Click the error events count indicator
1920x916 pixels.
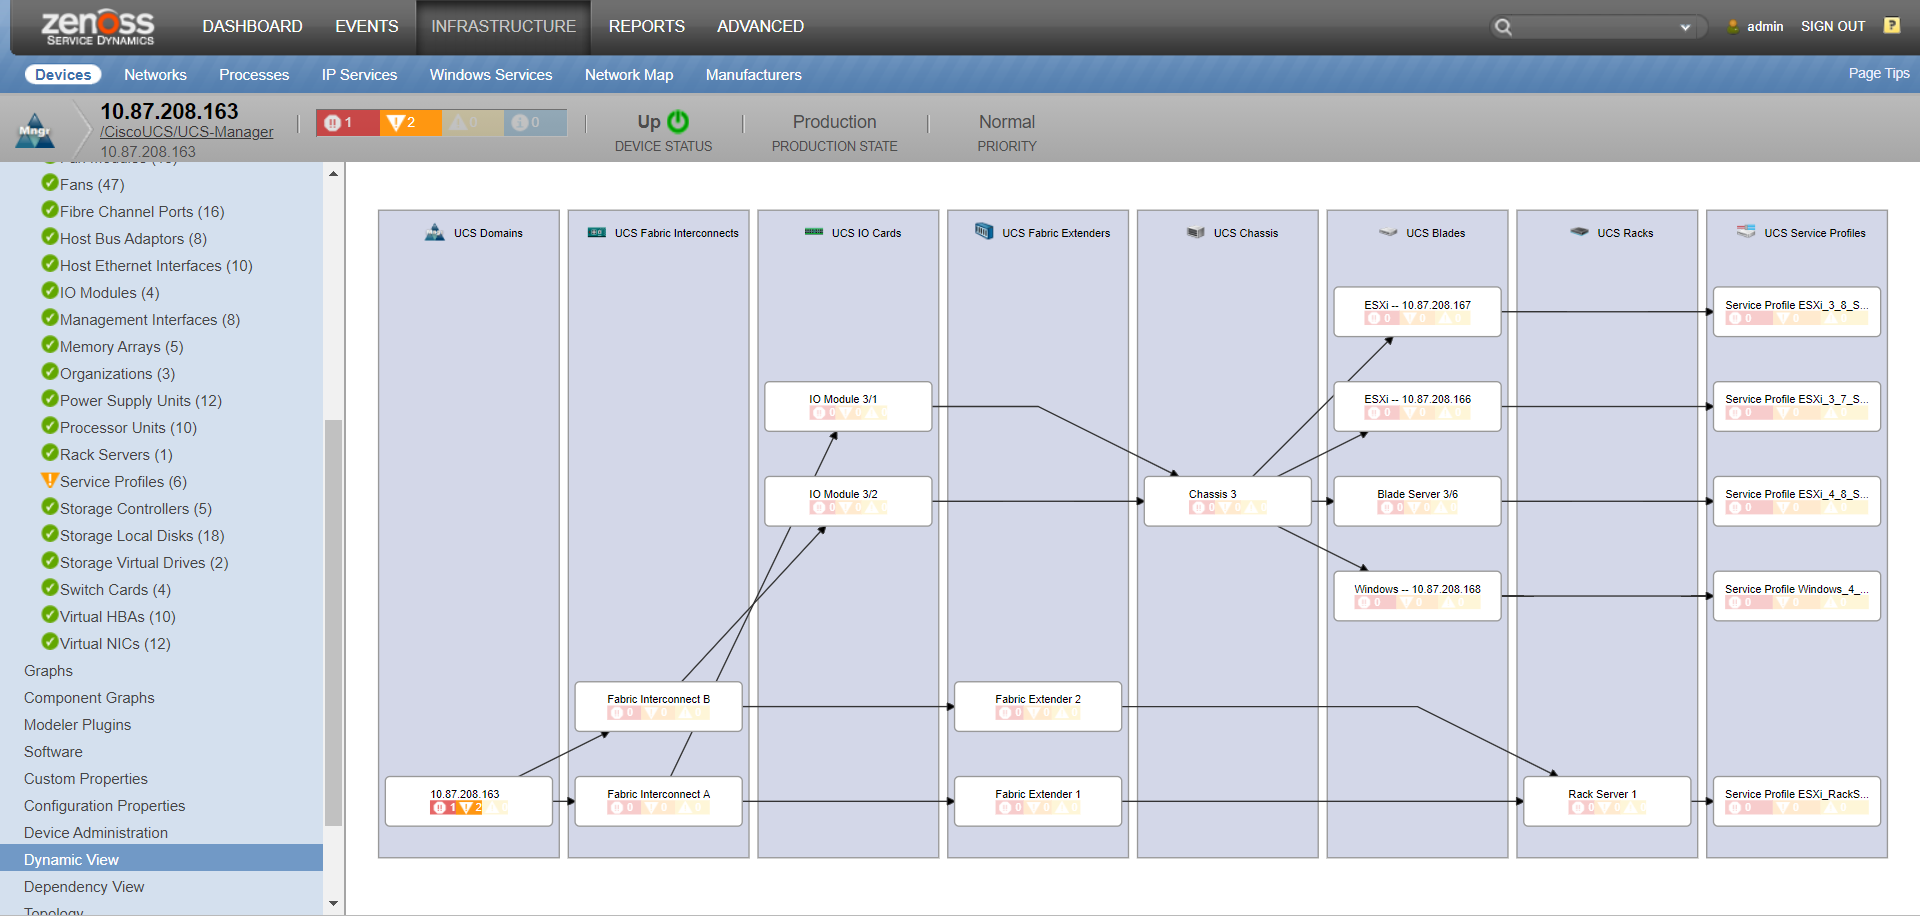[410, 122]
